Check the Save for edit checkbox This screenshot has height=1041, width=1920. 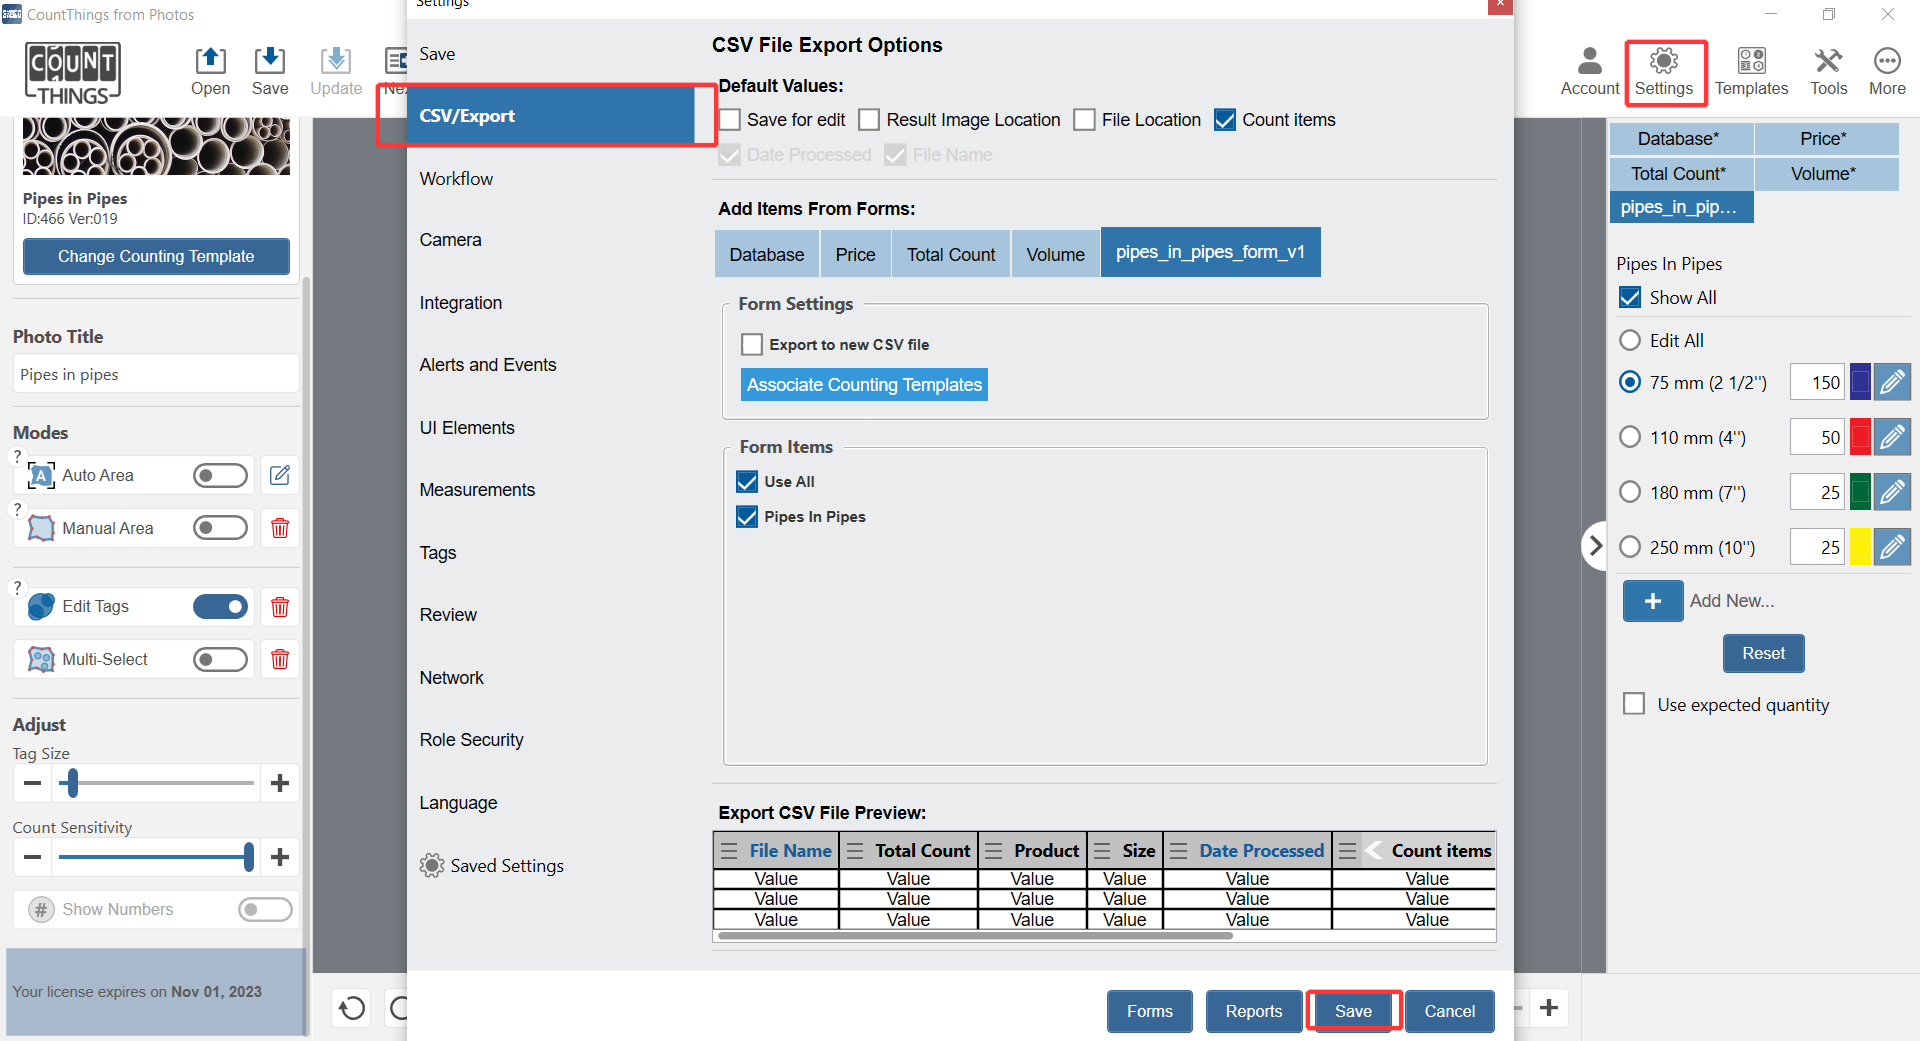point(731,120)
